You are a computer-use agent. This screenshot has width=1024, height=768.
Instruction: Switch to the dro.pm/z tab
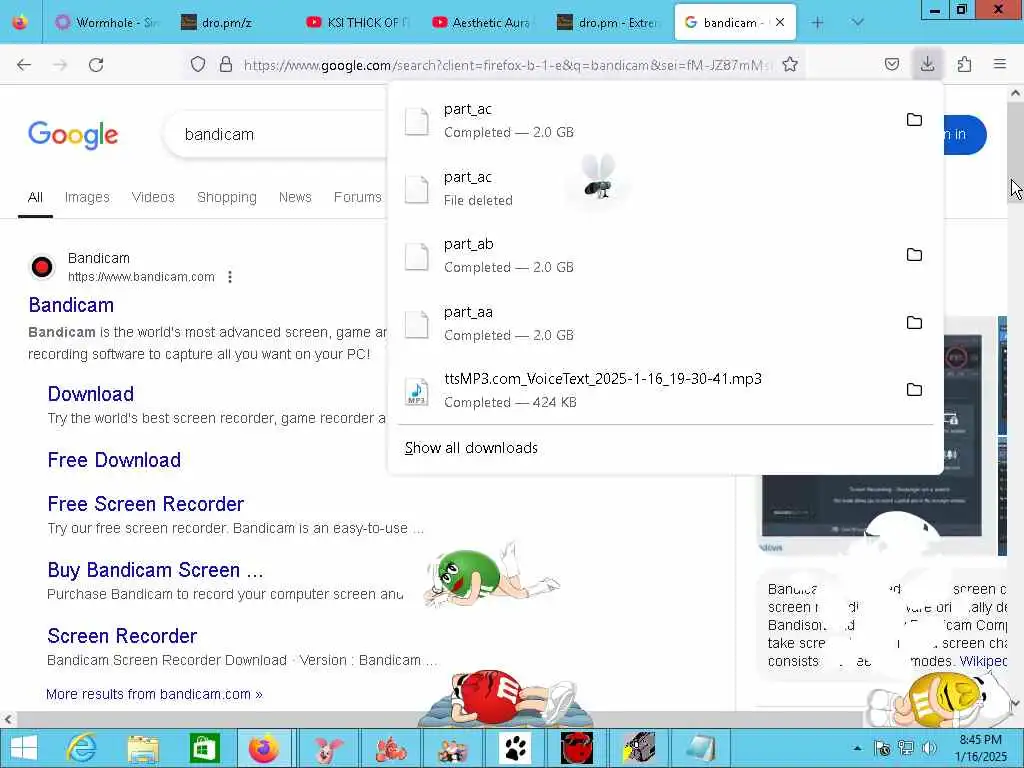click(233, 22)
